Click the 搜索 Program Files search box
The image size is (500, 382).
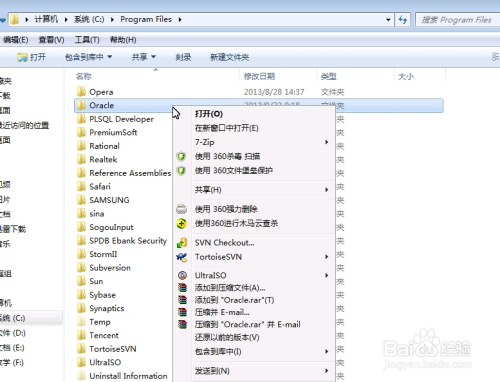(457, 20)
